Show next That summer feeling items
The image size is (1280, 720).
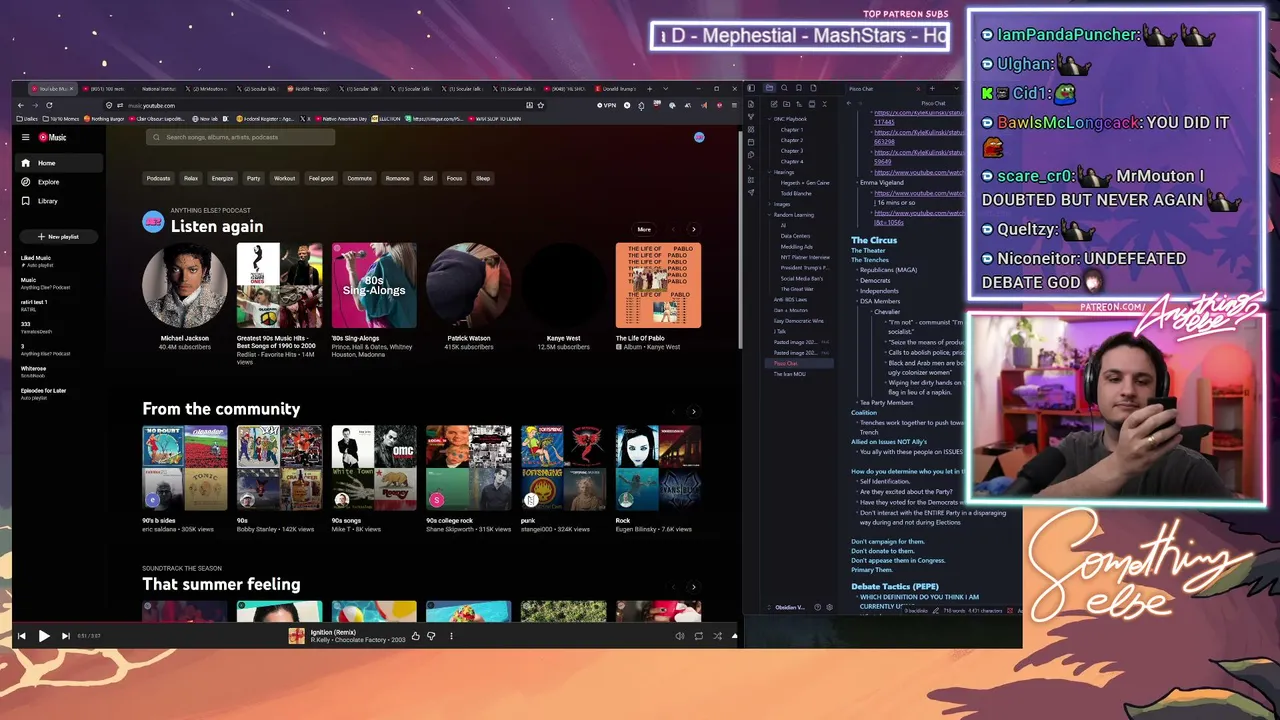[x=694, y=587]
